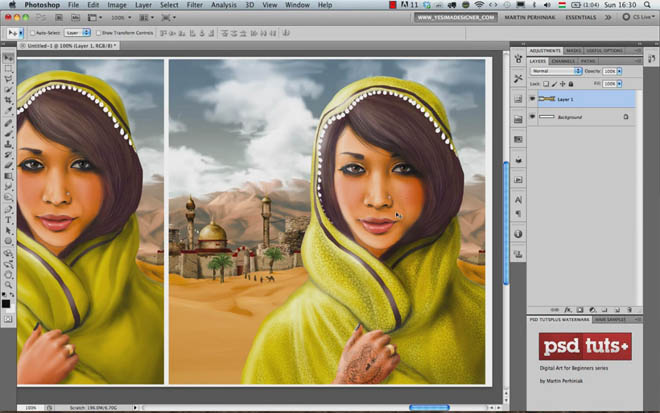The width and height of the screenshot is (660, 413).
Task: Select the Horizontal Type tool
Action: point(8,220)
